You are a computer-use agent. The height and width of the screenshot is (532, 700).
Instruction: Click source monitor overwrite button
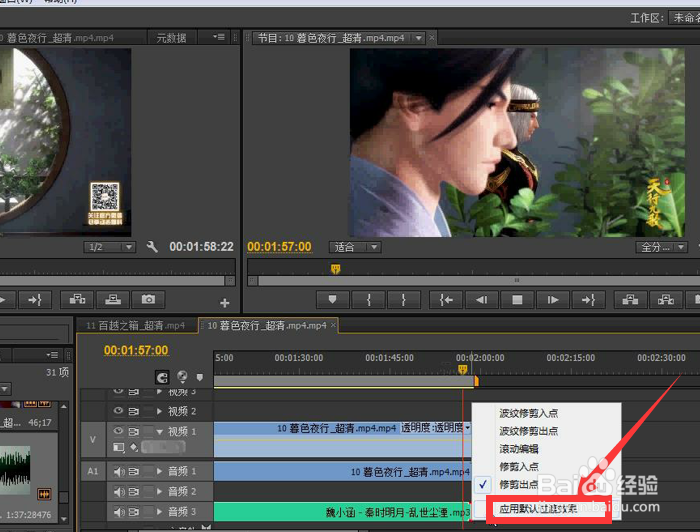coord(112,300)
